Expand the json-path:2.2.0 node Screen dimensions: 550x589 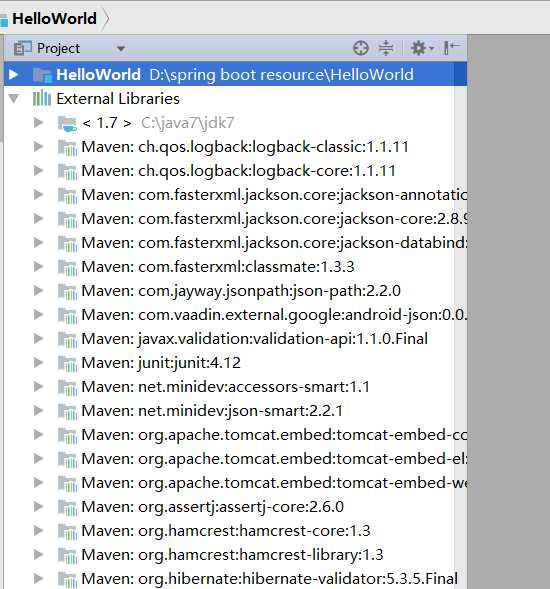[38, 291]
